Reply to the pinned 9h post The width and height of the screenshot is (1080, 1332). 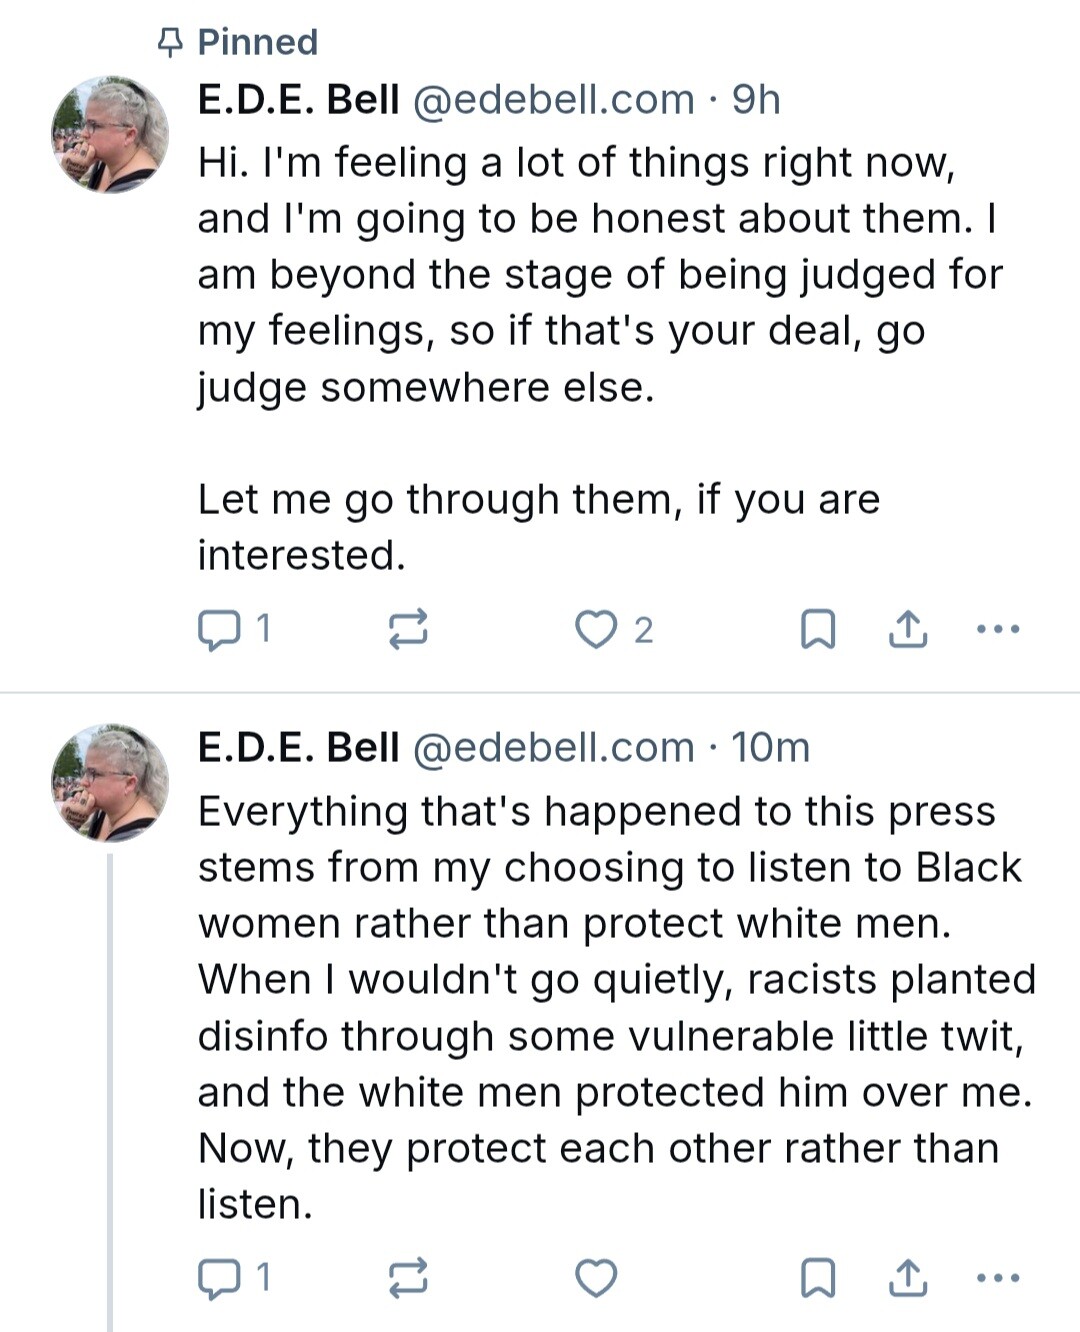(219, 630)
